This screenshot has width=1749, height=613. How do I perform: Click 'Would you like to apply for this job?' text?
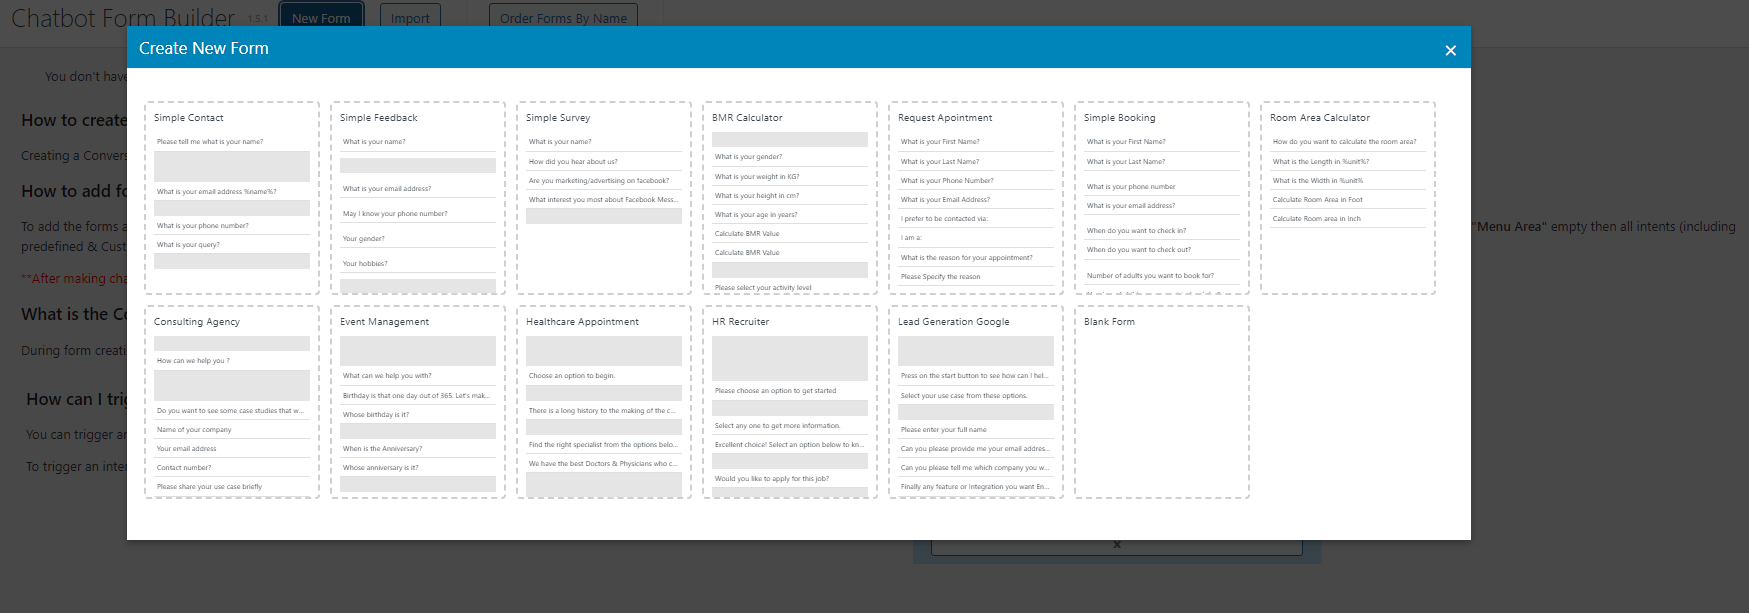pyautogui.click(x=772, y=479)
